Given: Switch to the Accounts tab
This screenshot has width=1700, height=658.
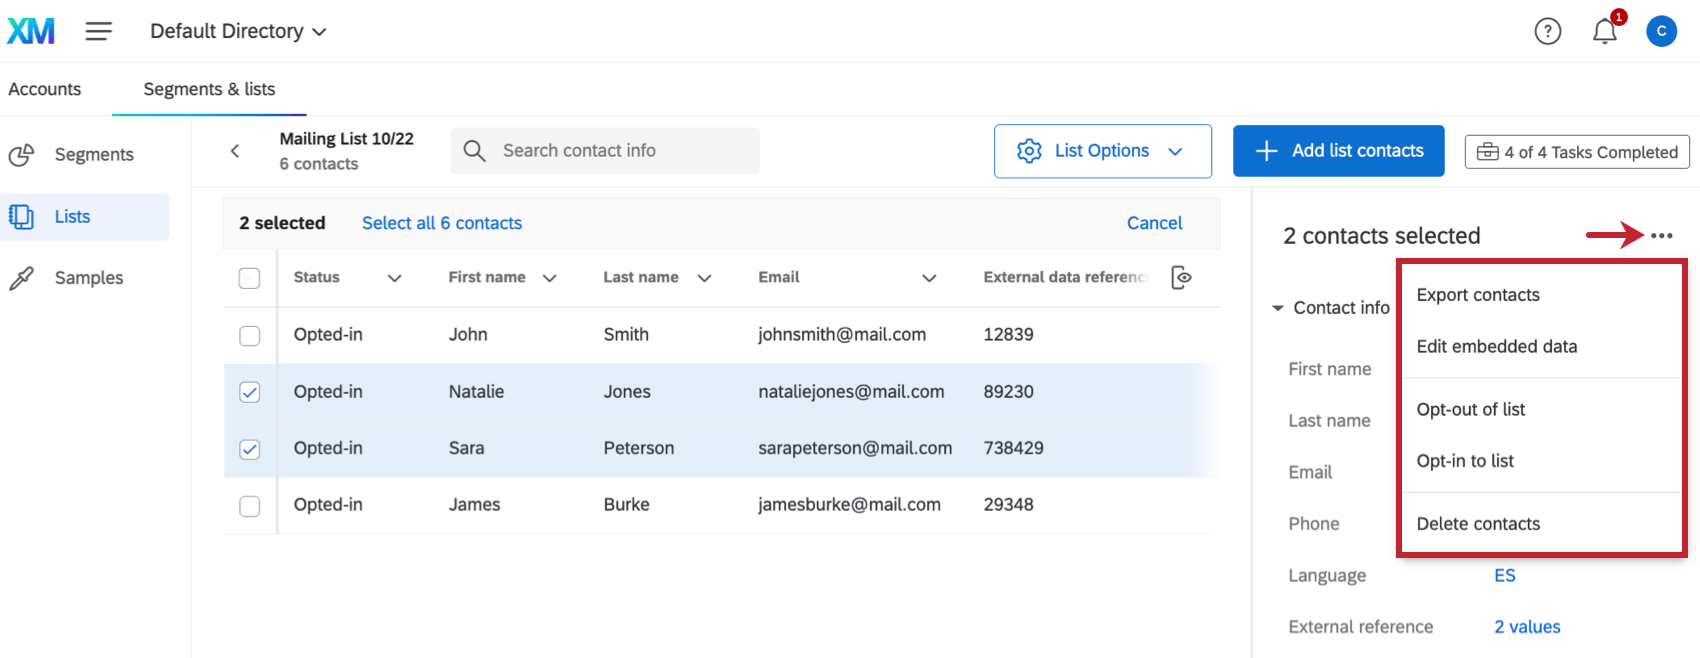Looking at the screenshot, I should point(45,89).
